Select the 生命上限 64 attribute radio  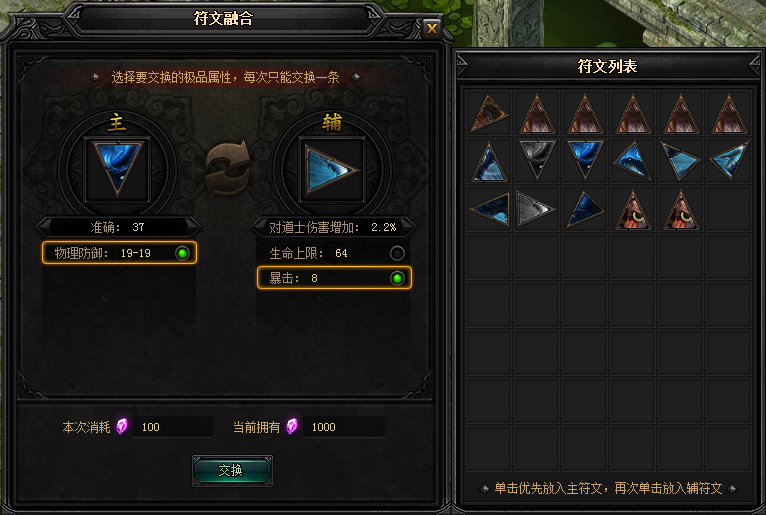tap(397, 253)
